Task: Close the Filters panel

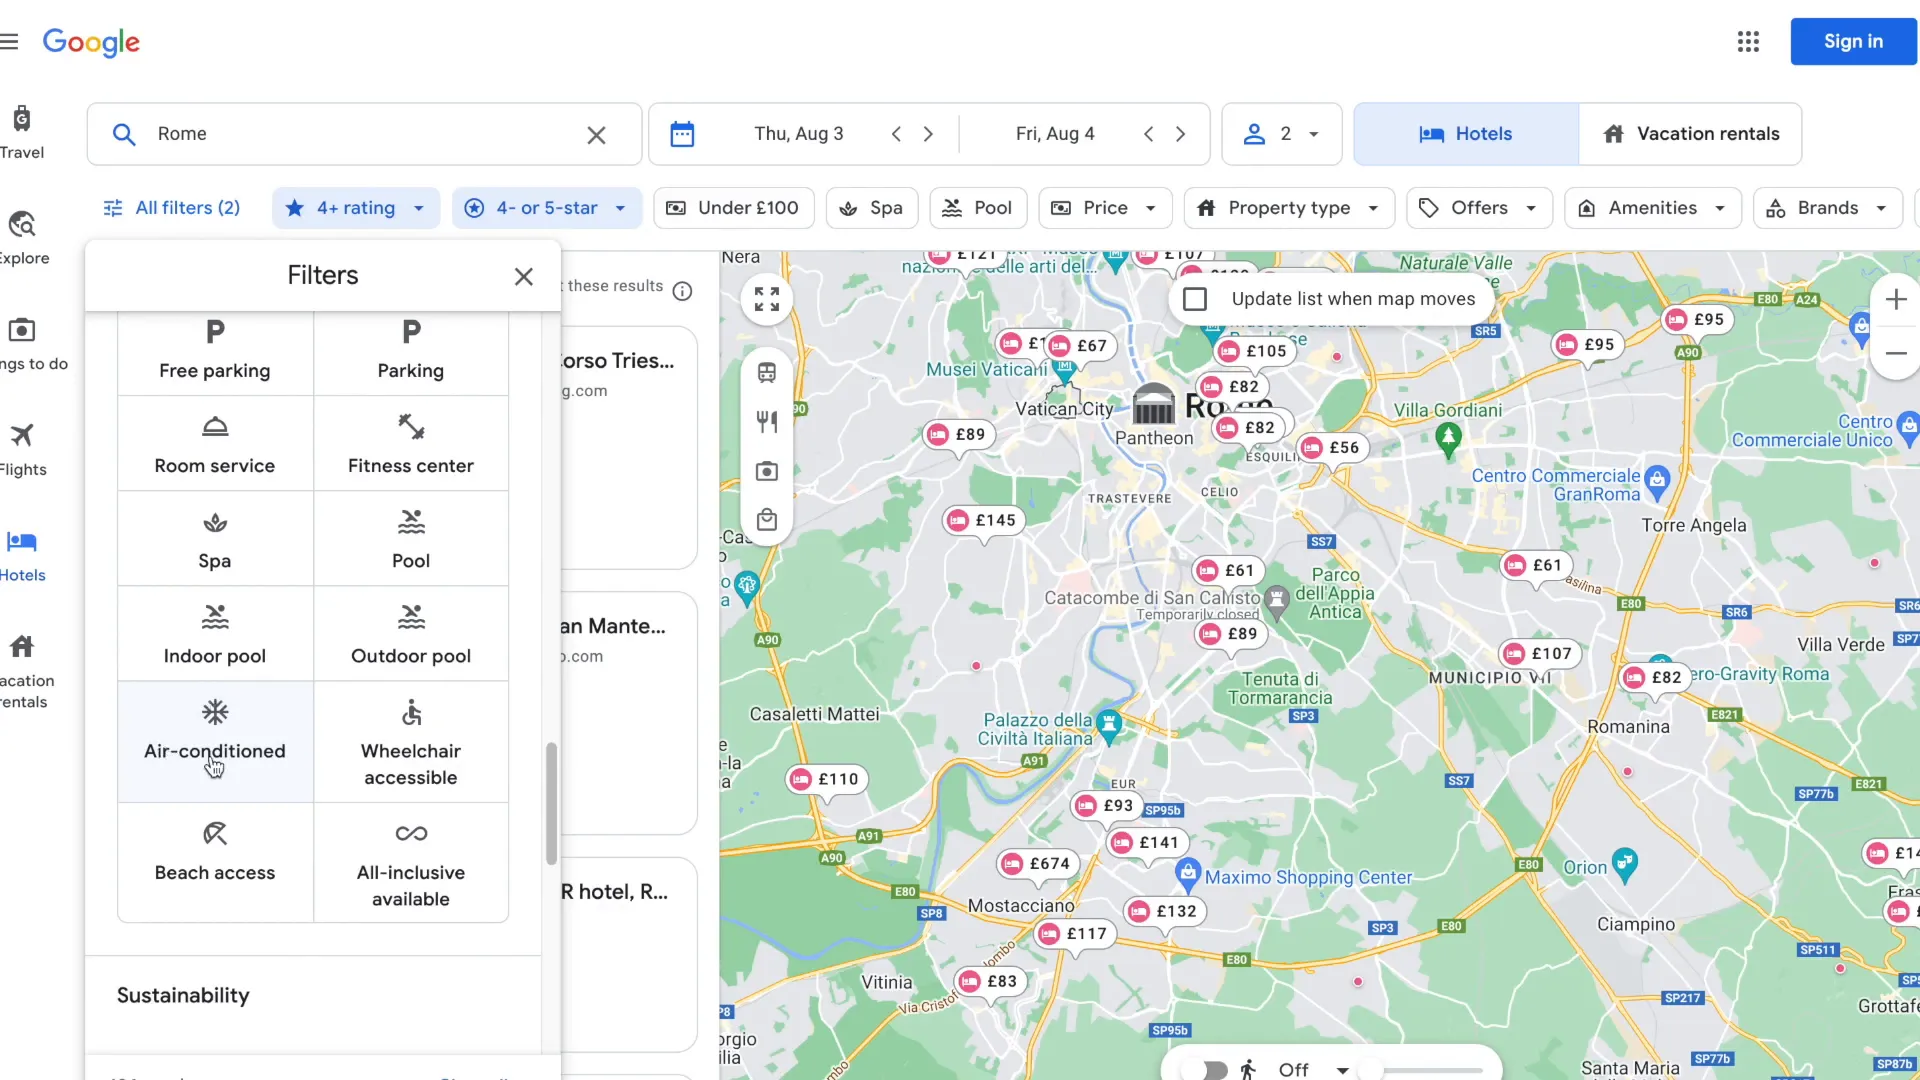Action: tap(524, 277)
